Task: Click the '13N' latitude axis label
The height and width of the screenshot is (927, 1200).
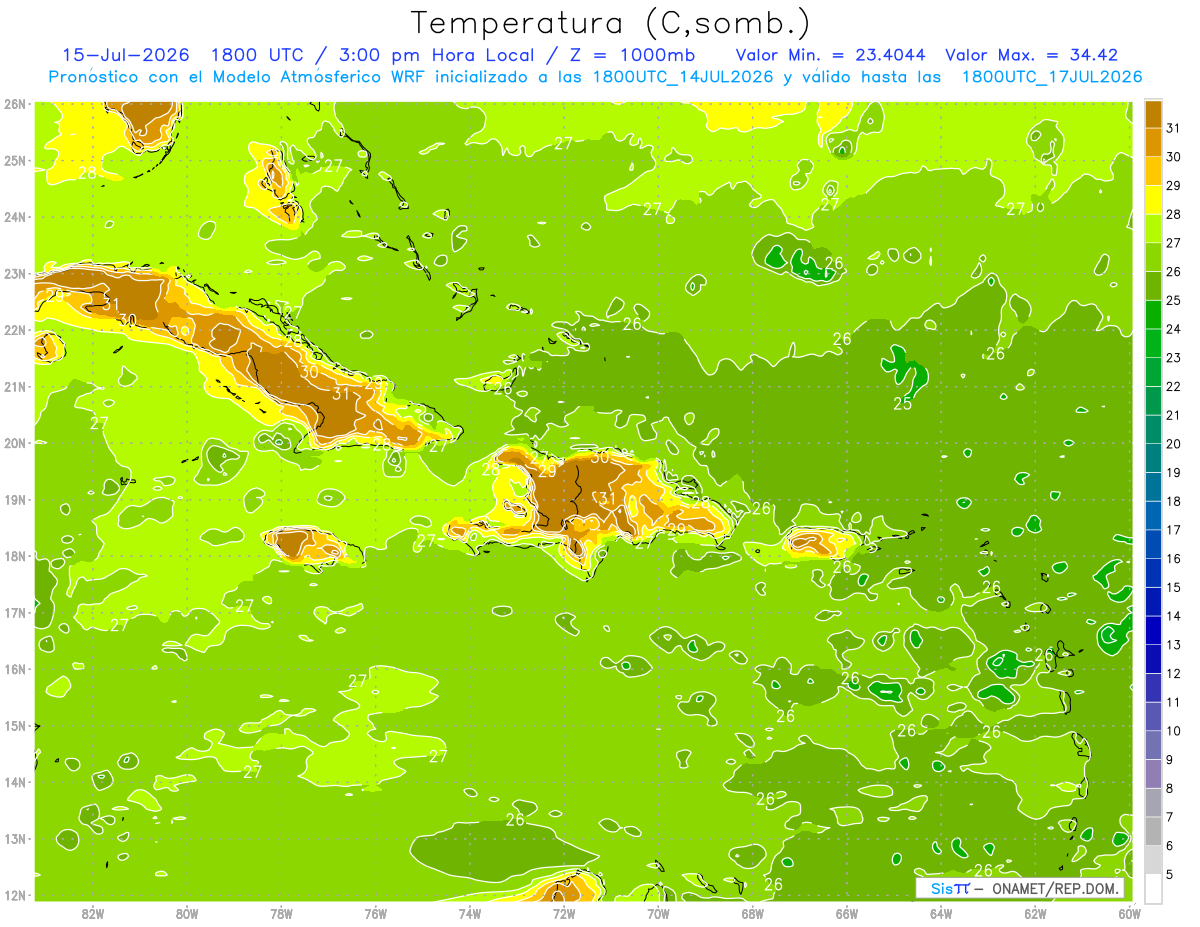Action: coord(15,838)
